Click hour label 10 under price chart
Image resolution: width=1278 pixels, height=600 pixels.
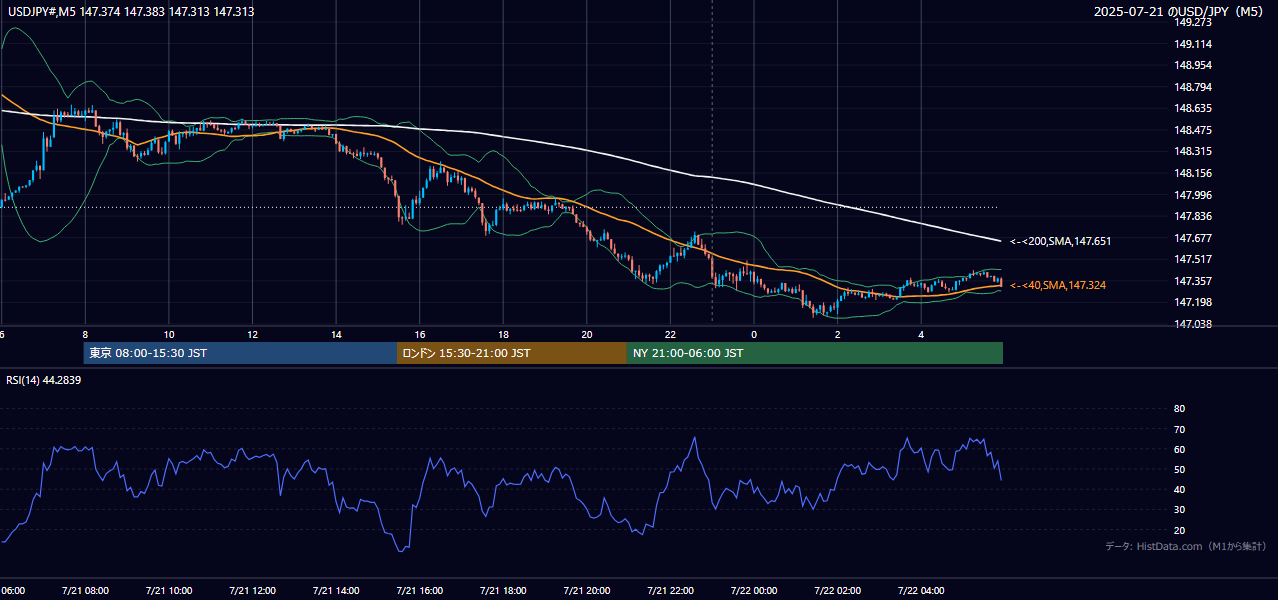point(169,334)
